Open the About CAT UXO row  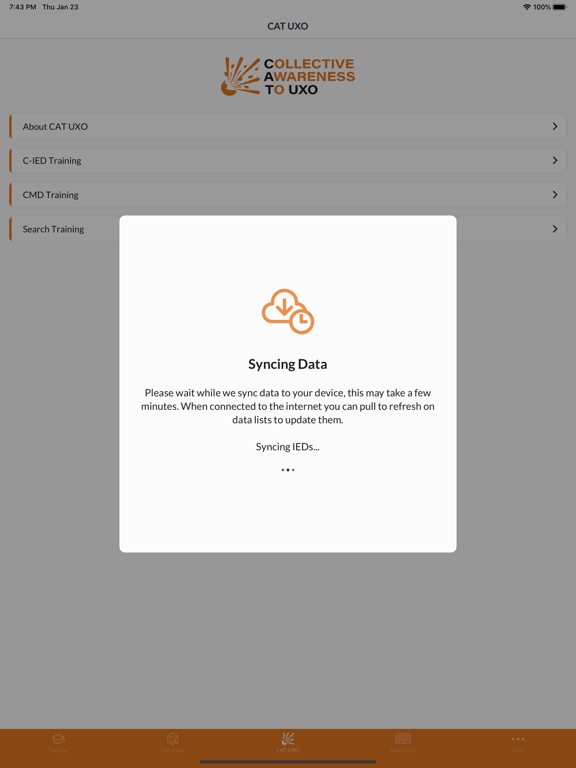(x=288, y=126)
